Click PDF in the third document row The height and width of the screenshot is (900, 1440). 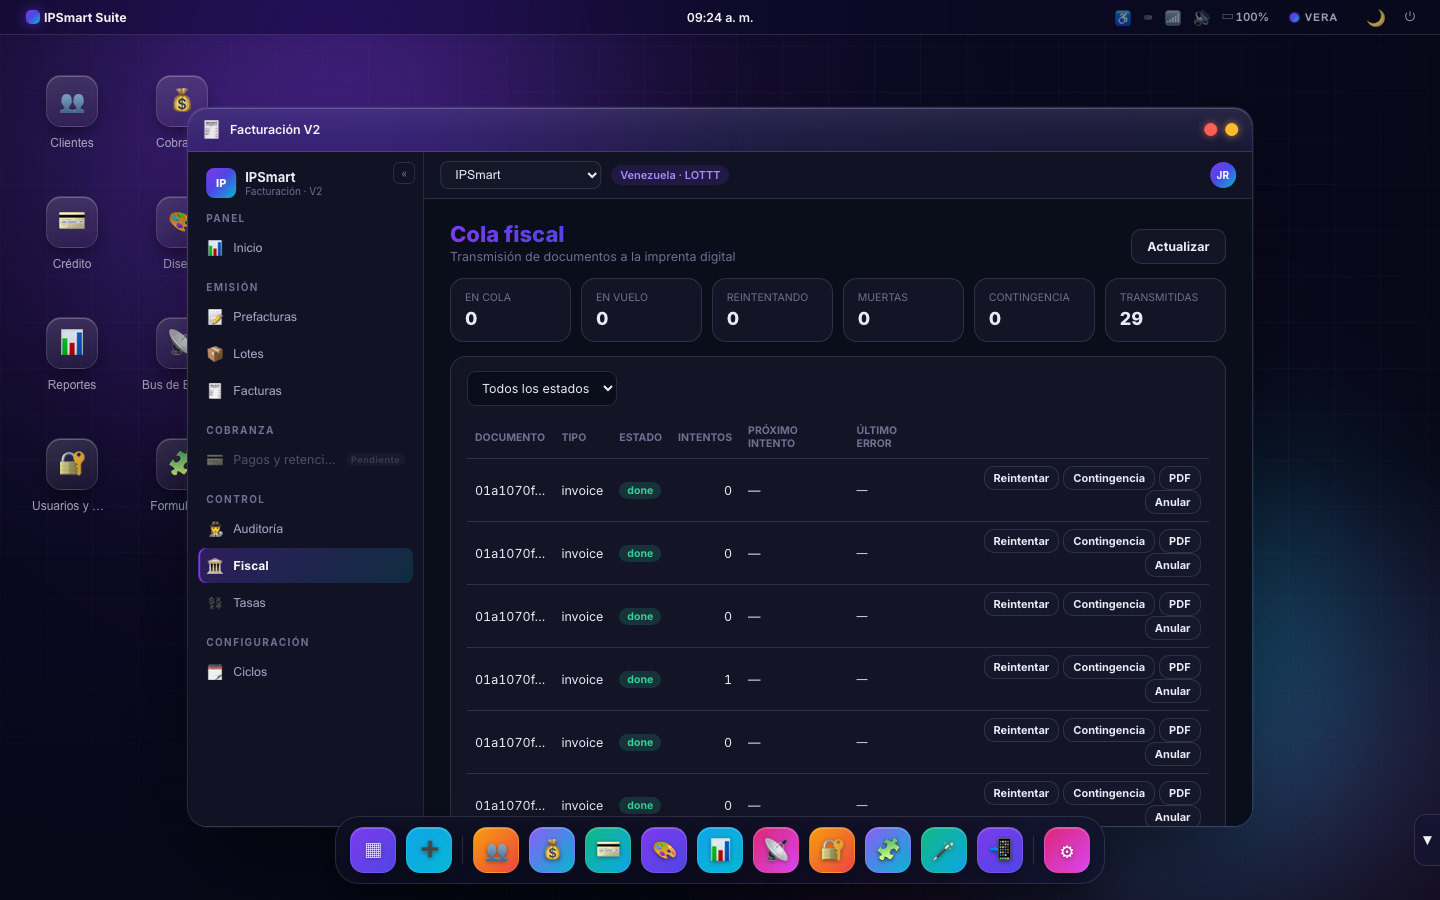coord(1180,604)
